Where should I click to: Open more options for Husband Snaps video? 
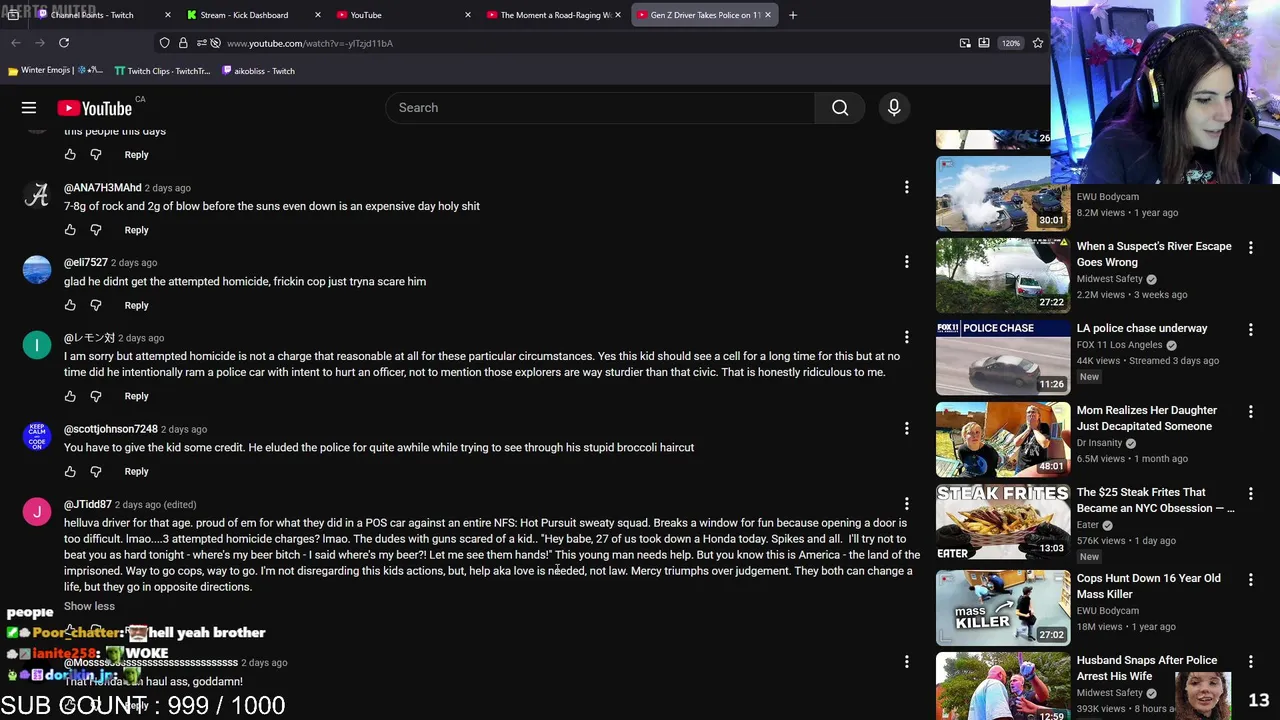(x=1251, y=661)
